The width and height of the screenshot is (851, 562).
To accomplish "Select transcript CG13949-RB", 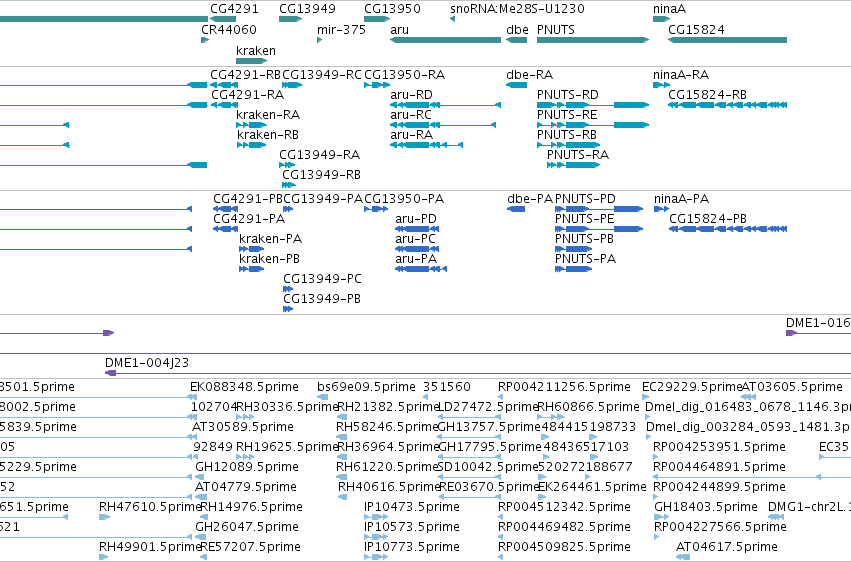I will click(x=289, y=185).
